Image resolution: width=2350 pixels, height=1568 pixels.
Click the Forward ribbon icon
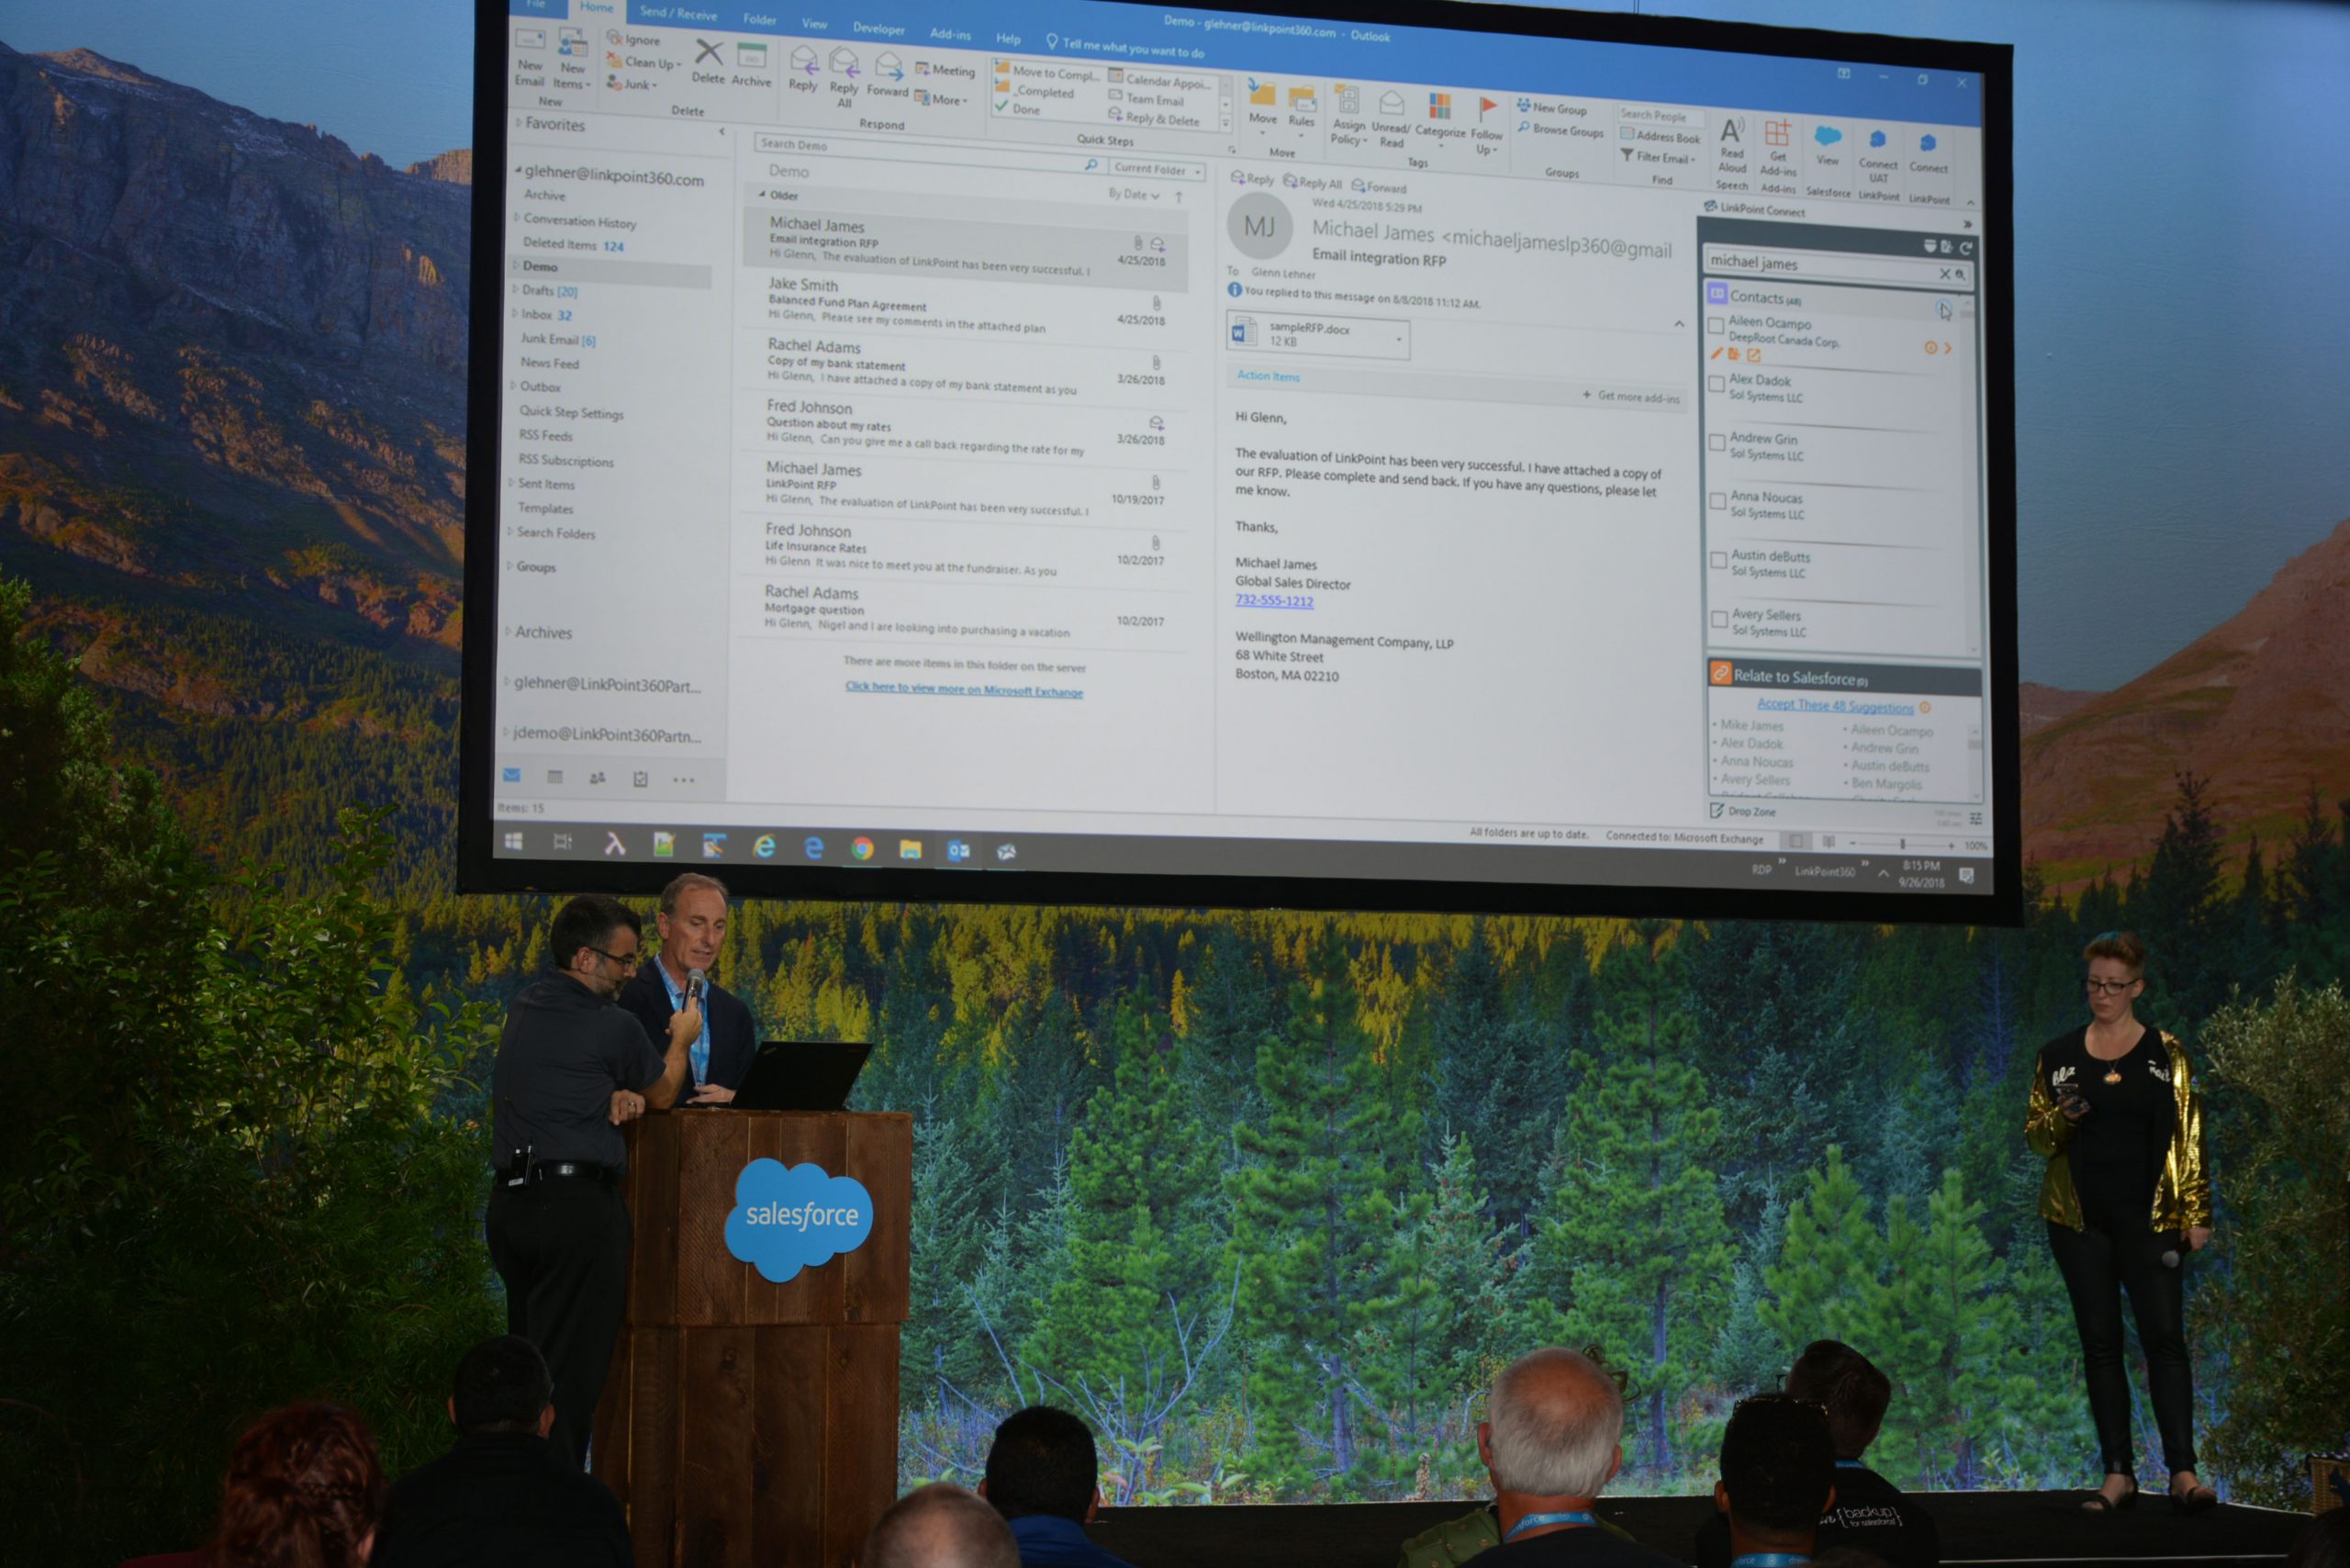(x=888, y=67)
